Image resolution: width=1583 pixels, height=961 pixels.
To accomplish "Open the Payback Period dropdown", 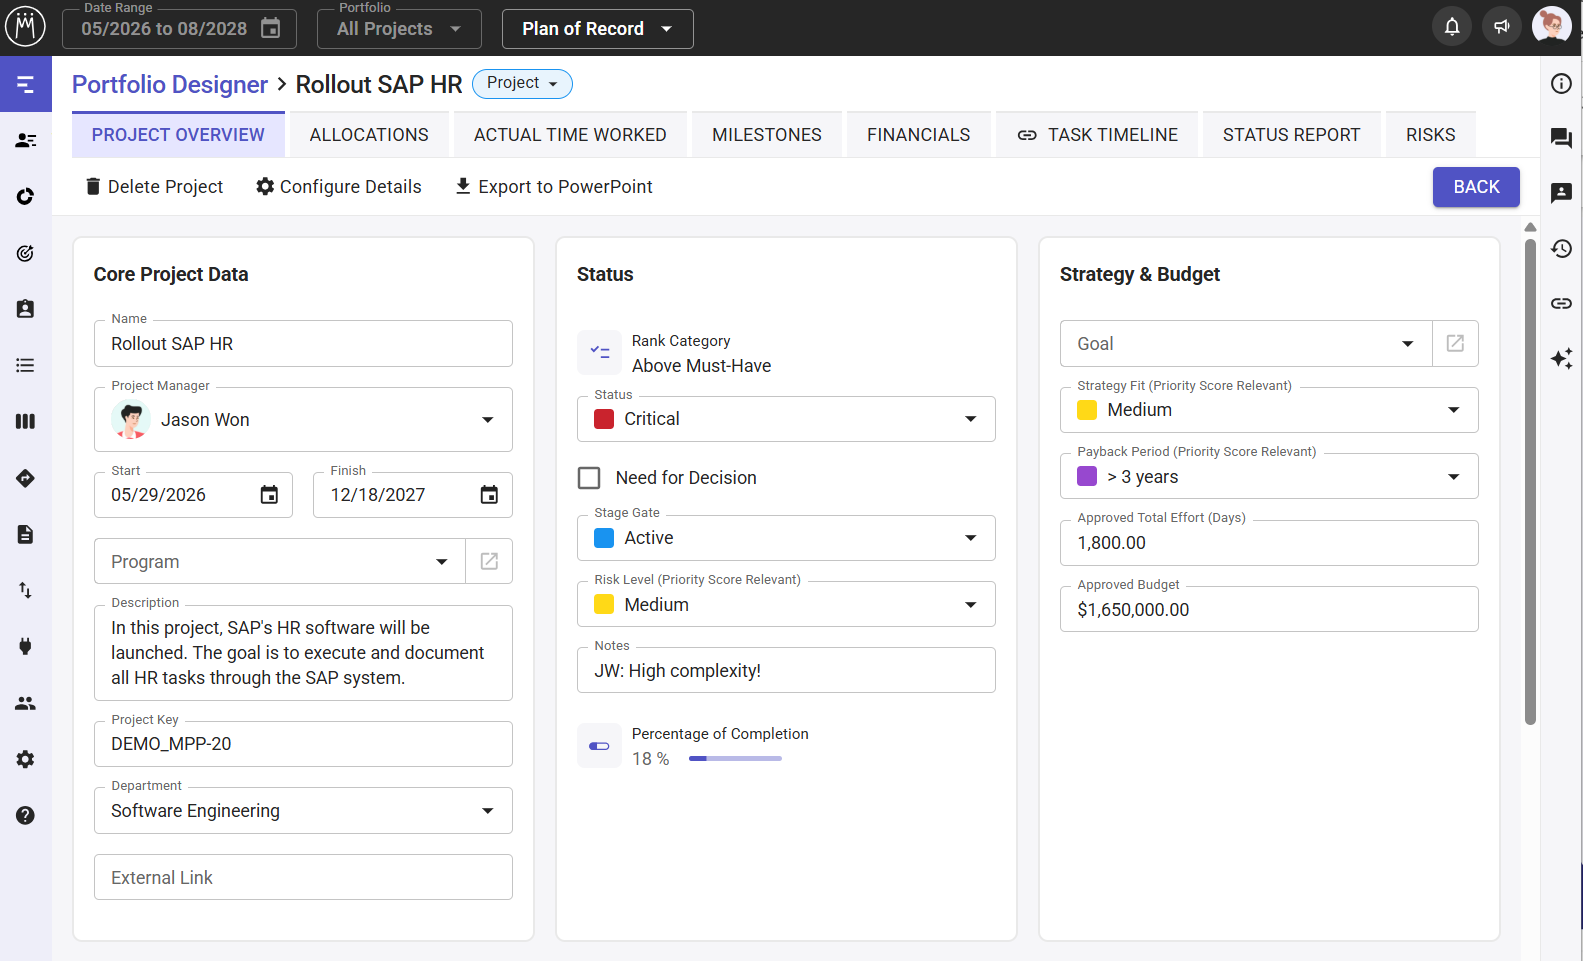I will pos(1269,476).
